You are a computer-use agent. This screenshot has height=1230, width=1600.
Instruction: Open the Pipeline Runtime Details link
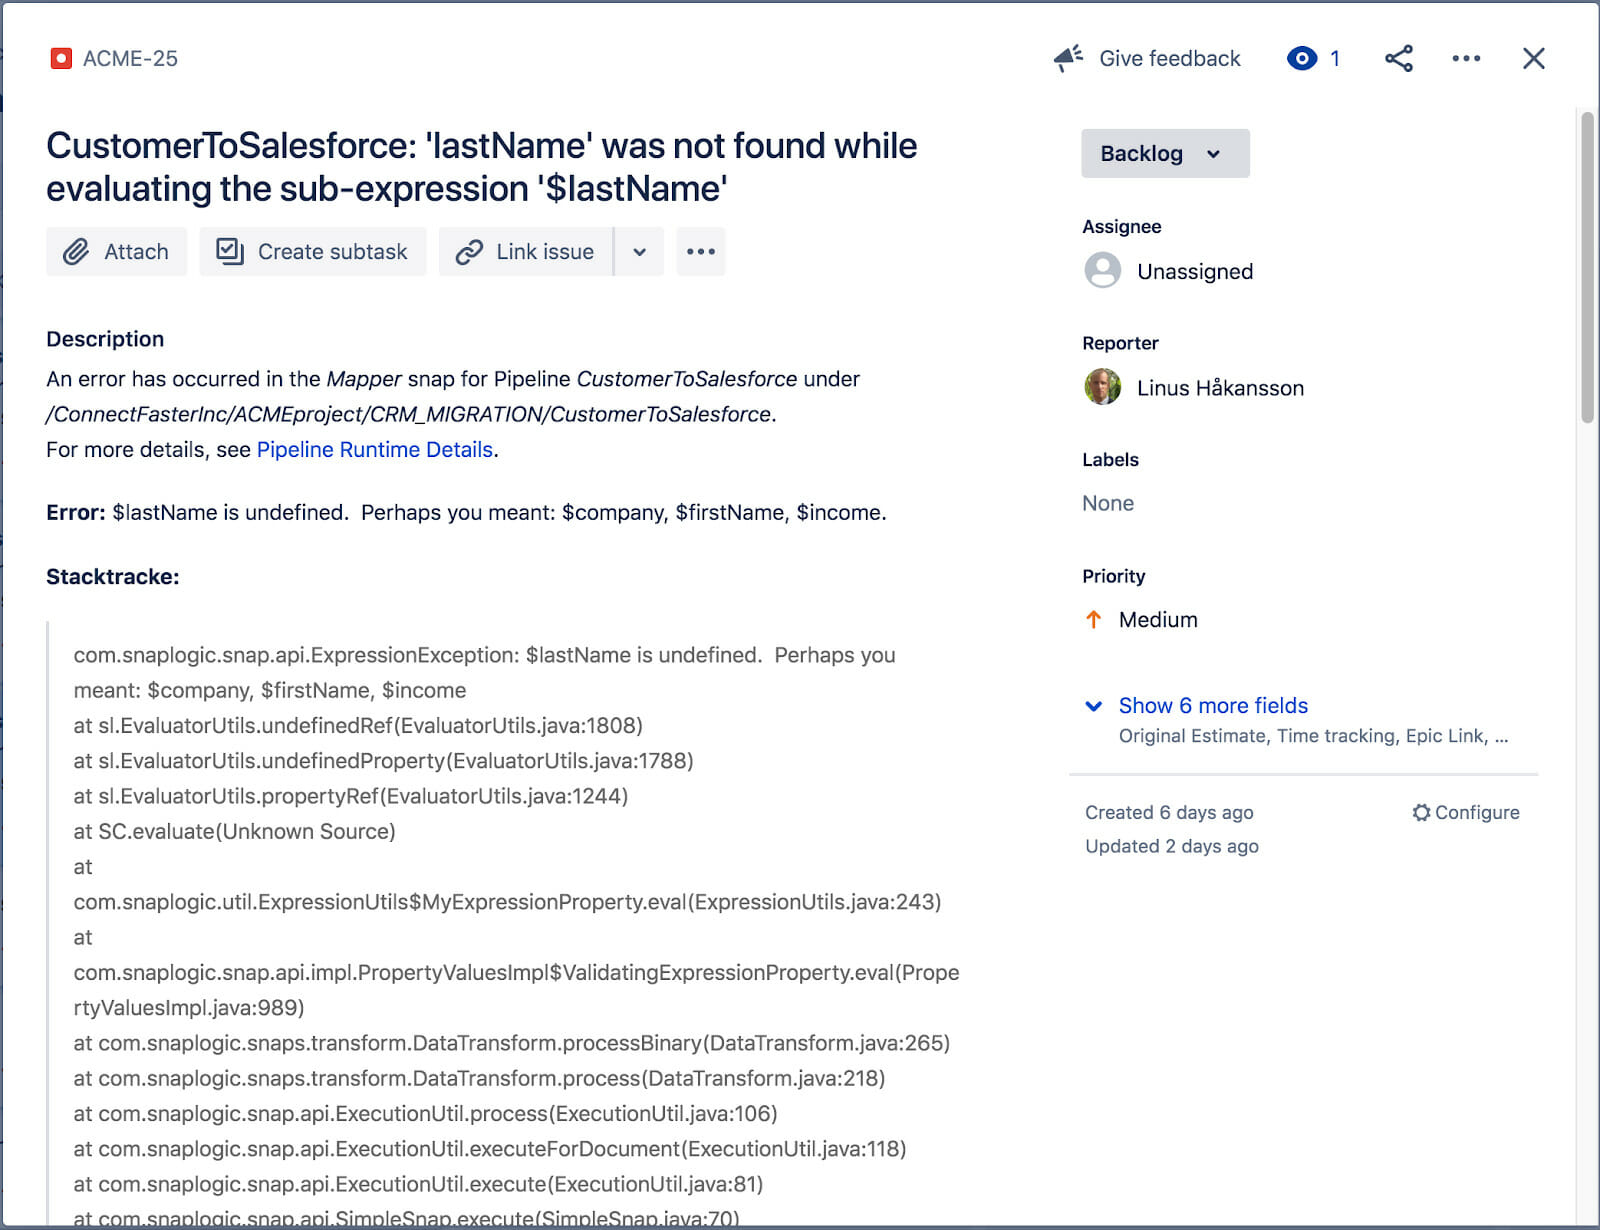tap(375, 450)
